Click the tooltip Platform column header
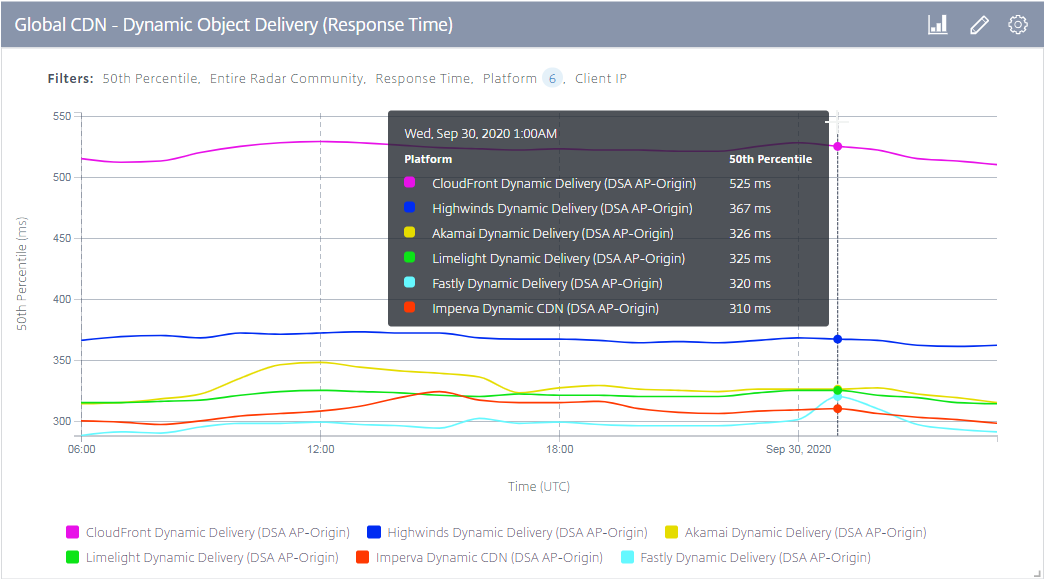Viewport: 1045px width, 579px height. coord(428,159)
